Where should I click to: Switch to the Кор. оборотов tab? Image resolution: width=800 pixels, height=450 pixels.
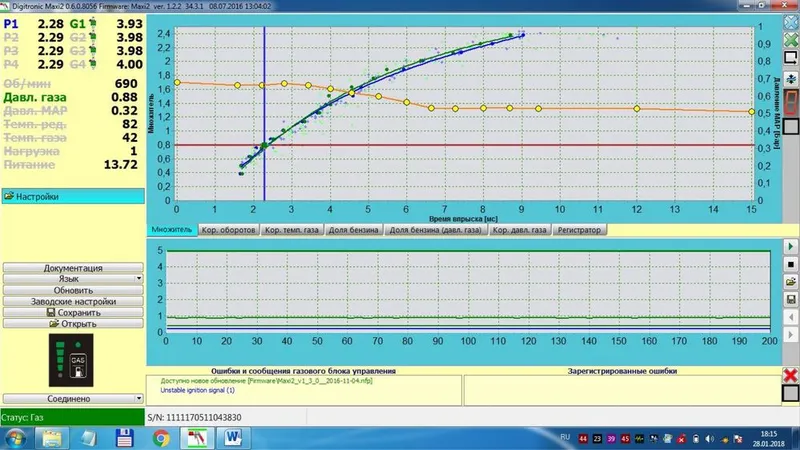click(228, 230)
